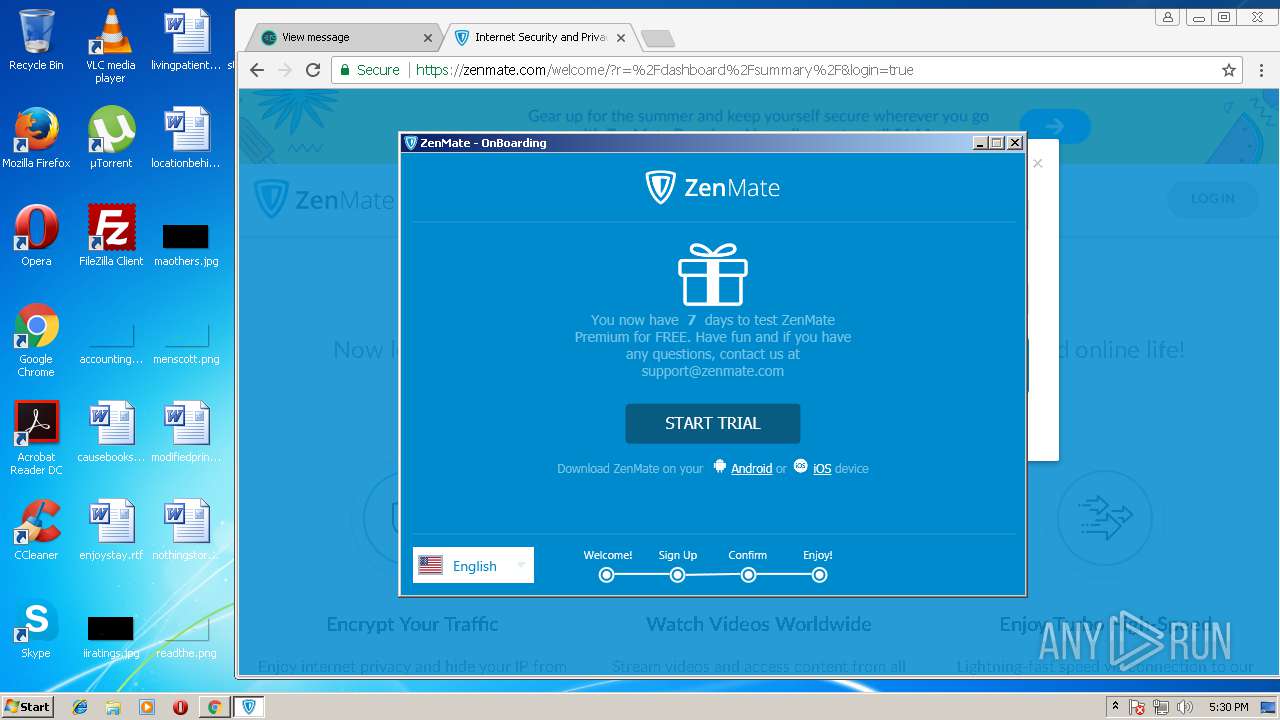Bookmark this page with the star
The height and width of the screenshot is (720, 1280).
(x=1229, y=70)
